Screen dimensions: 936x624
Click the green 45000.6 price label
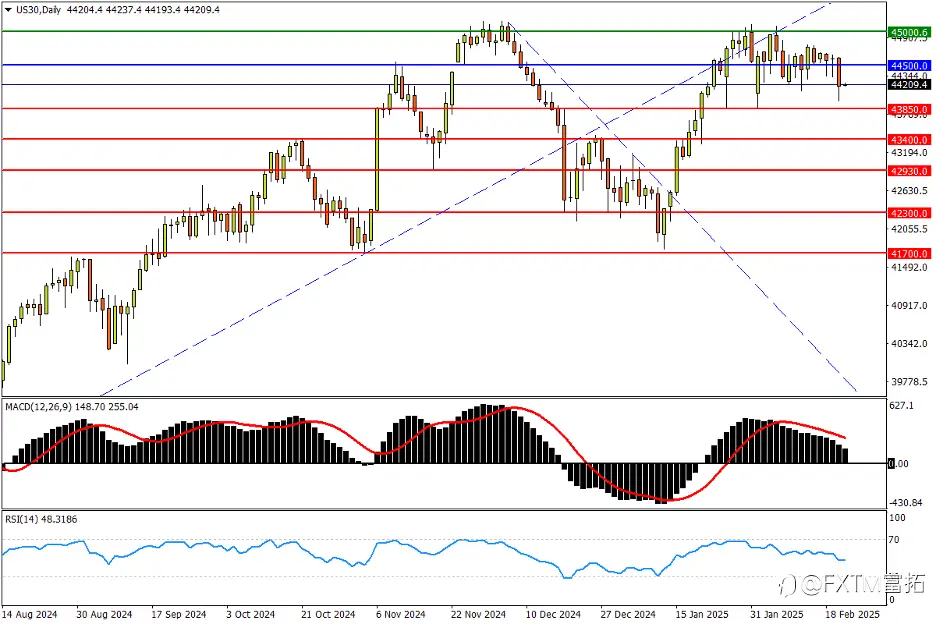[909, 32]
